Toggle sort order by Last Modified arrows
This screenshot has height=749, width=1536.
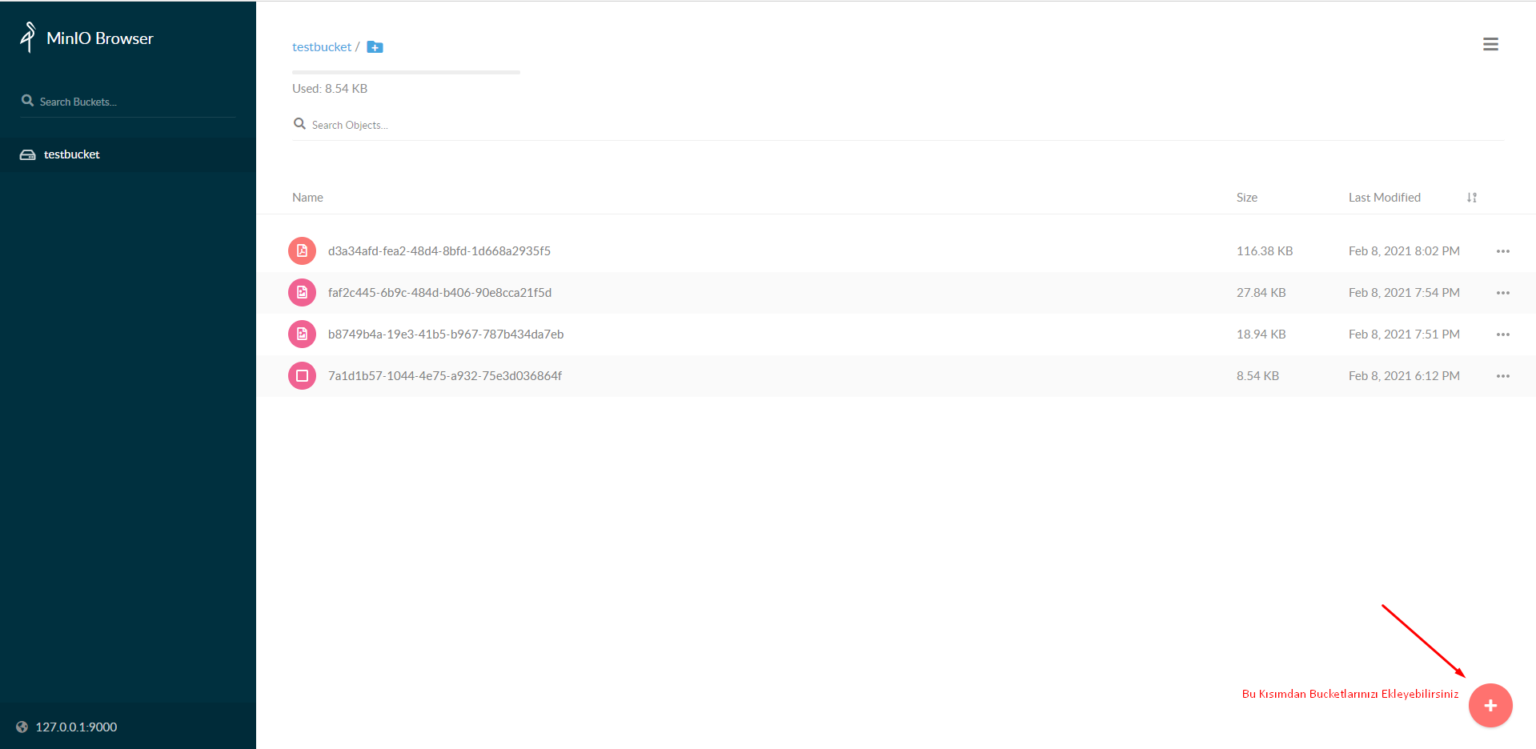click(x=1471, y=198)
